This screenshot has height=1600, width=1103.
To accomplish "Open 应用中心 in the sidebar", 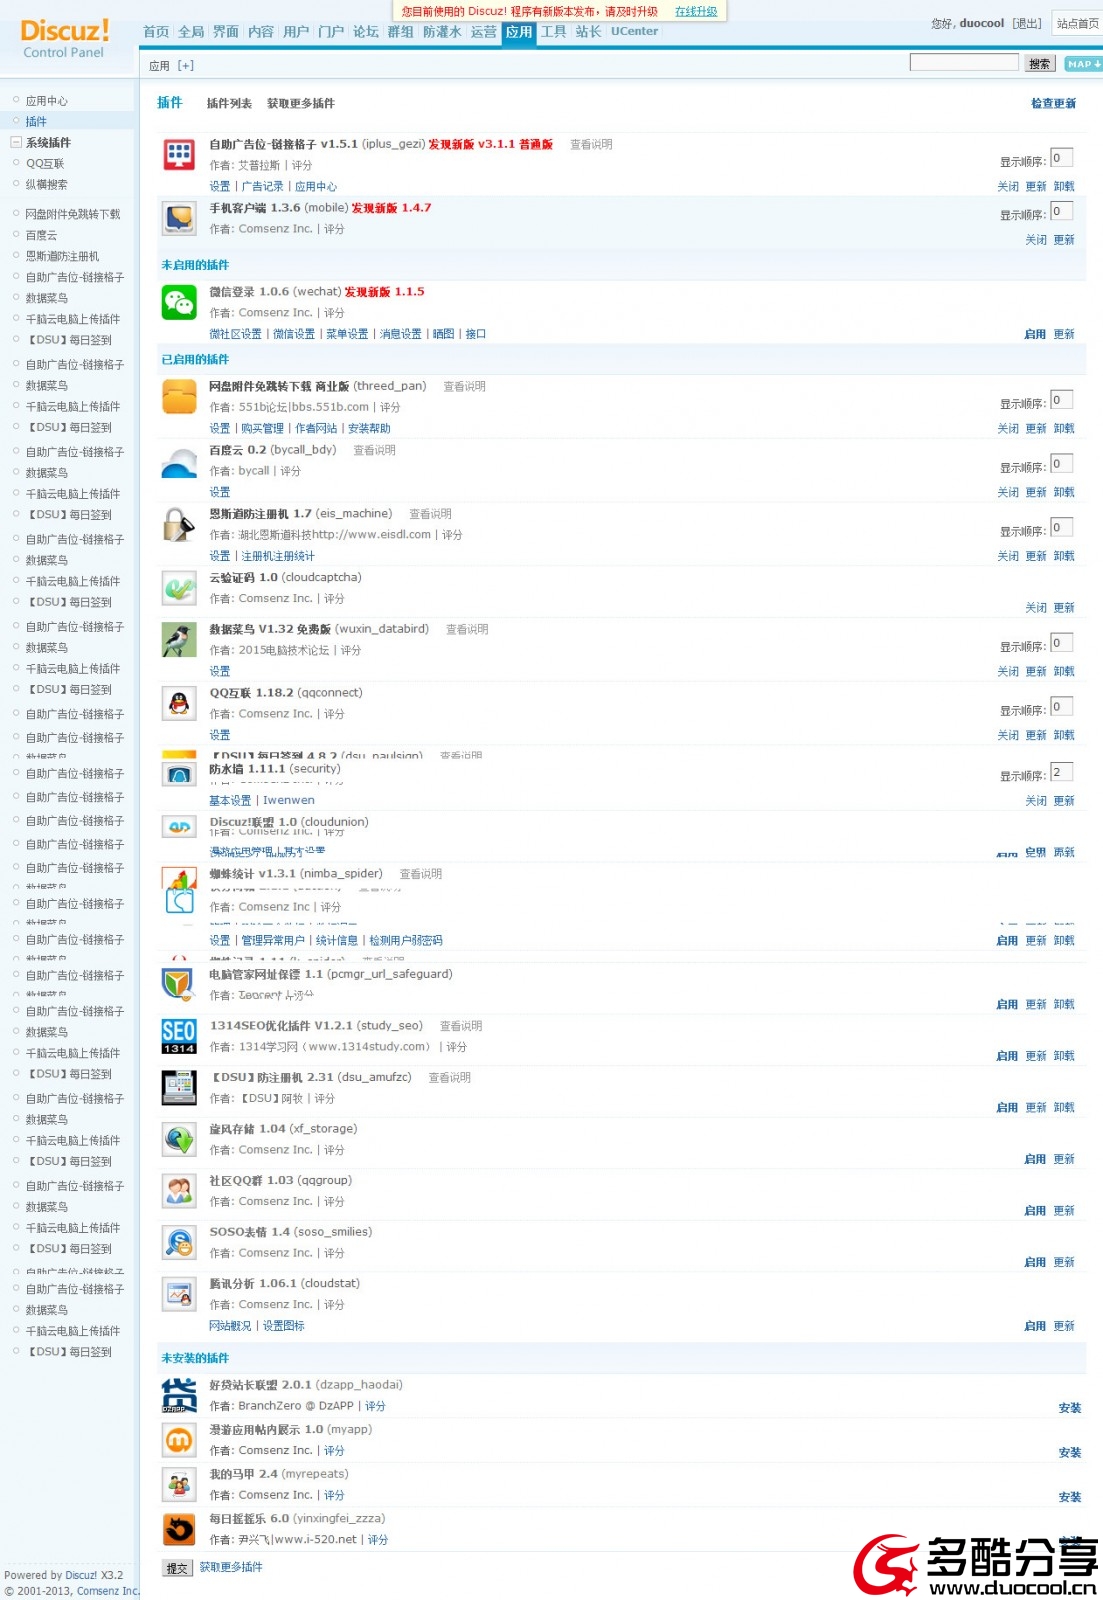I will (x=47, y=101).
